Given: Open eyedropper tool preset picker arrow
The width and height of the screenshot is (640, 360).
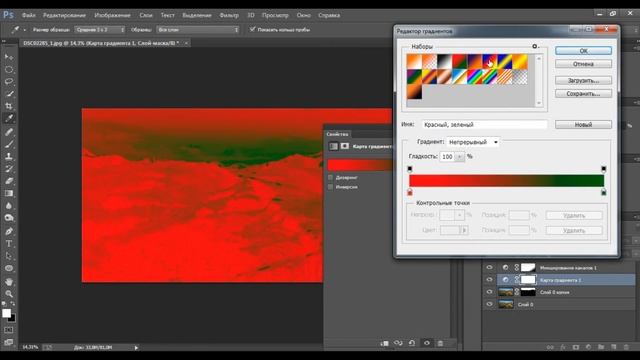Looking at the screenshot, I should coord(24,30).
